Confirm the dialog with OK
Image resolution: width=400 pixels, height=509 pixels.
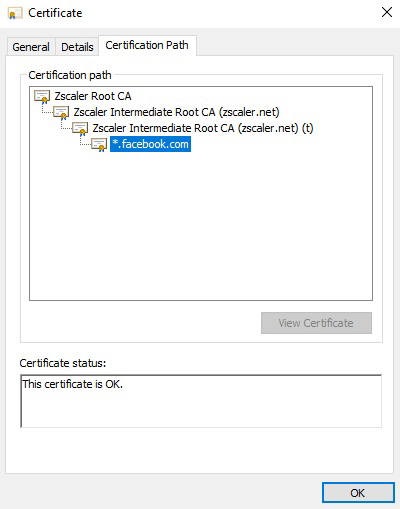point(358,493)
